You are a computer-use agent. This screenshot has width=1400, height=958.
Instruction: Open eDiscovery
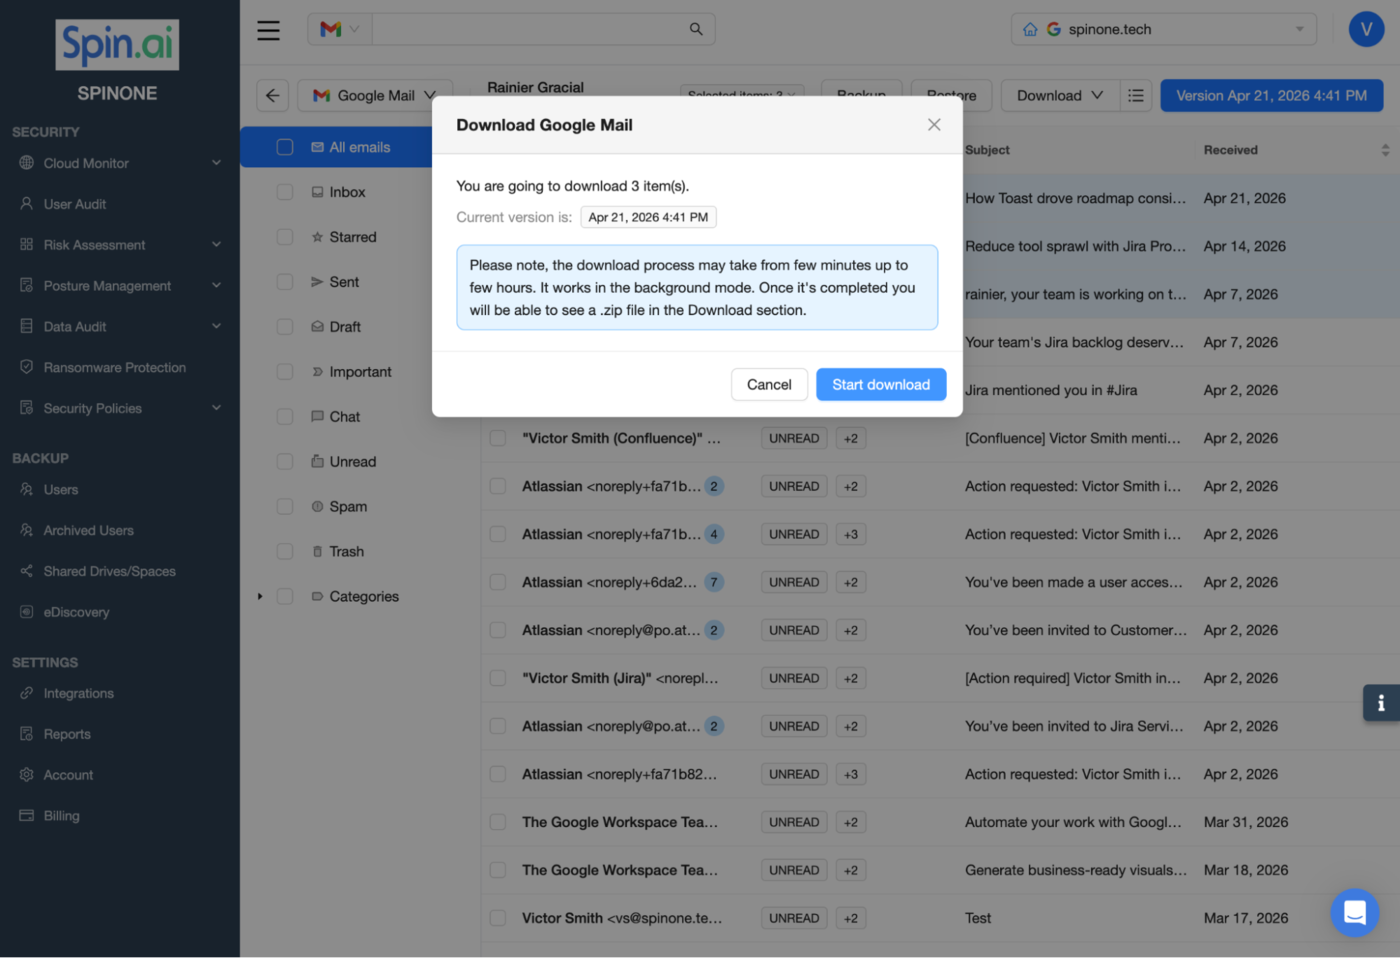(76, 613)
